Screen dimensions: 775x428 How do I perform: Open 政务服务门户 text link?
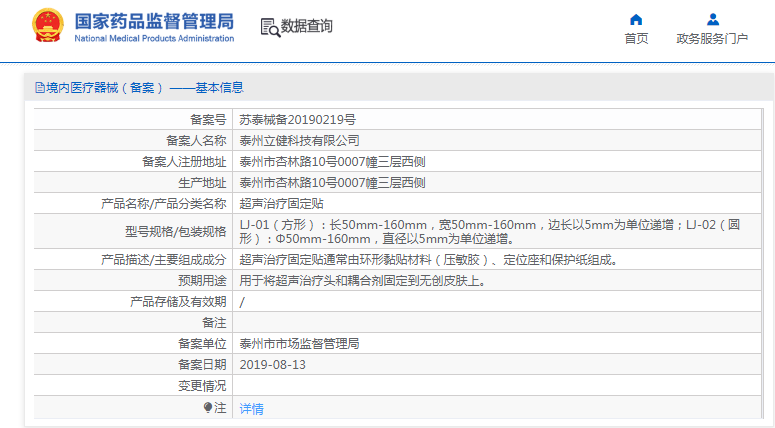[x=712, y=39]
